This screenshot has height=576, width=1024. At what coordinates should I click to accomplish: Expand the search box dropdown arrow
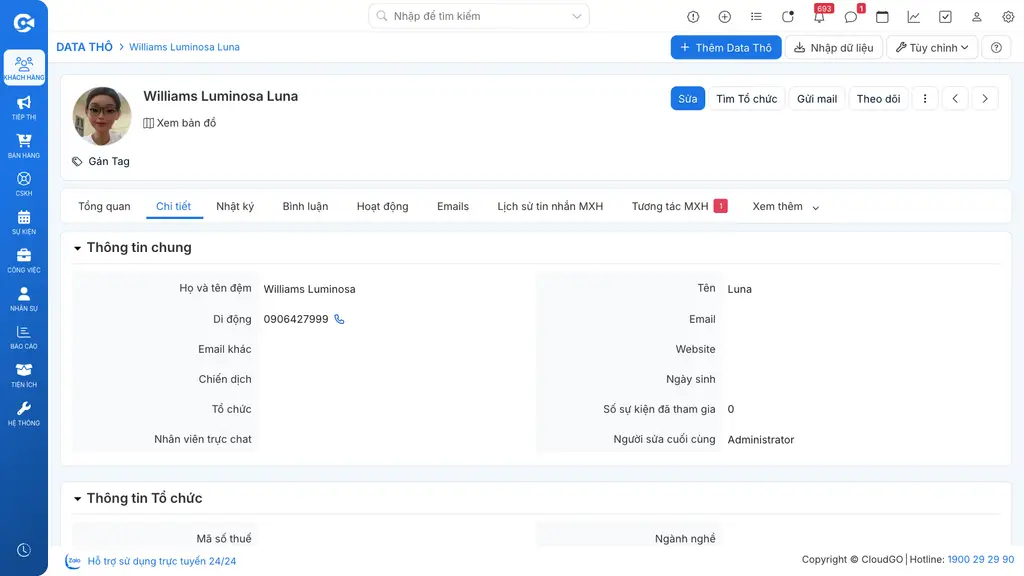[577, 16]
